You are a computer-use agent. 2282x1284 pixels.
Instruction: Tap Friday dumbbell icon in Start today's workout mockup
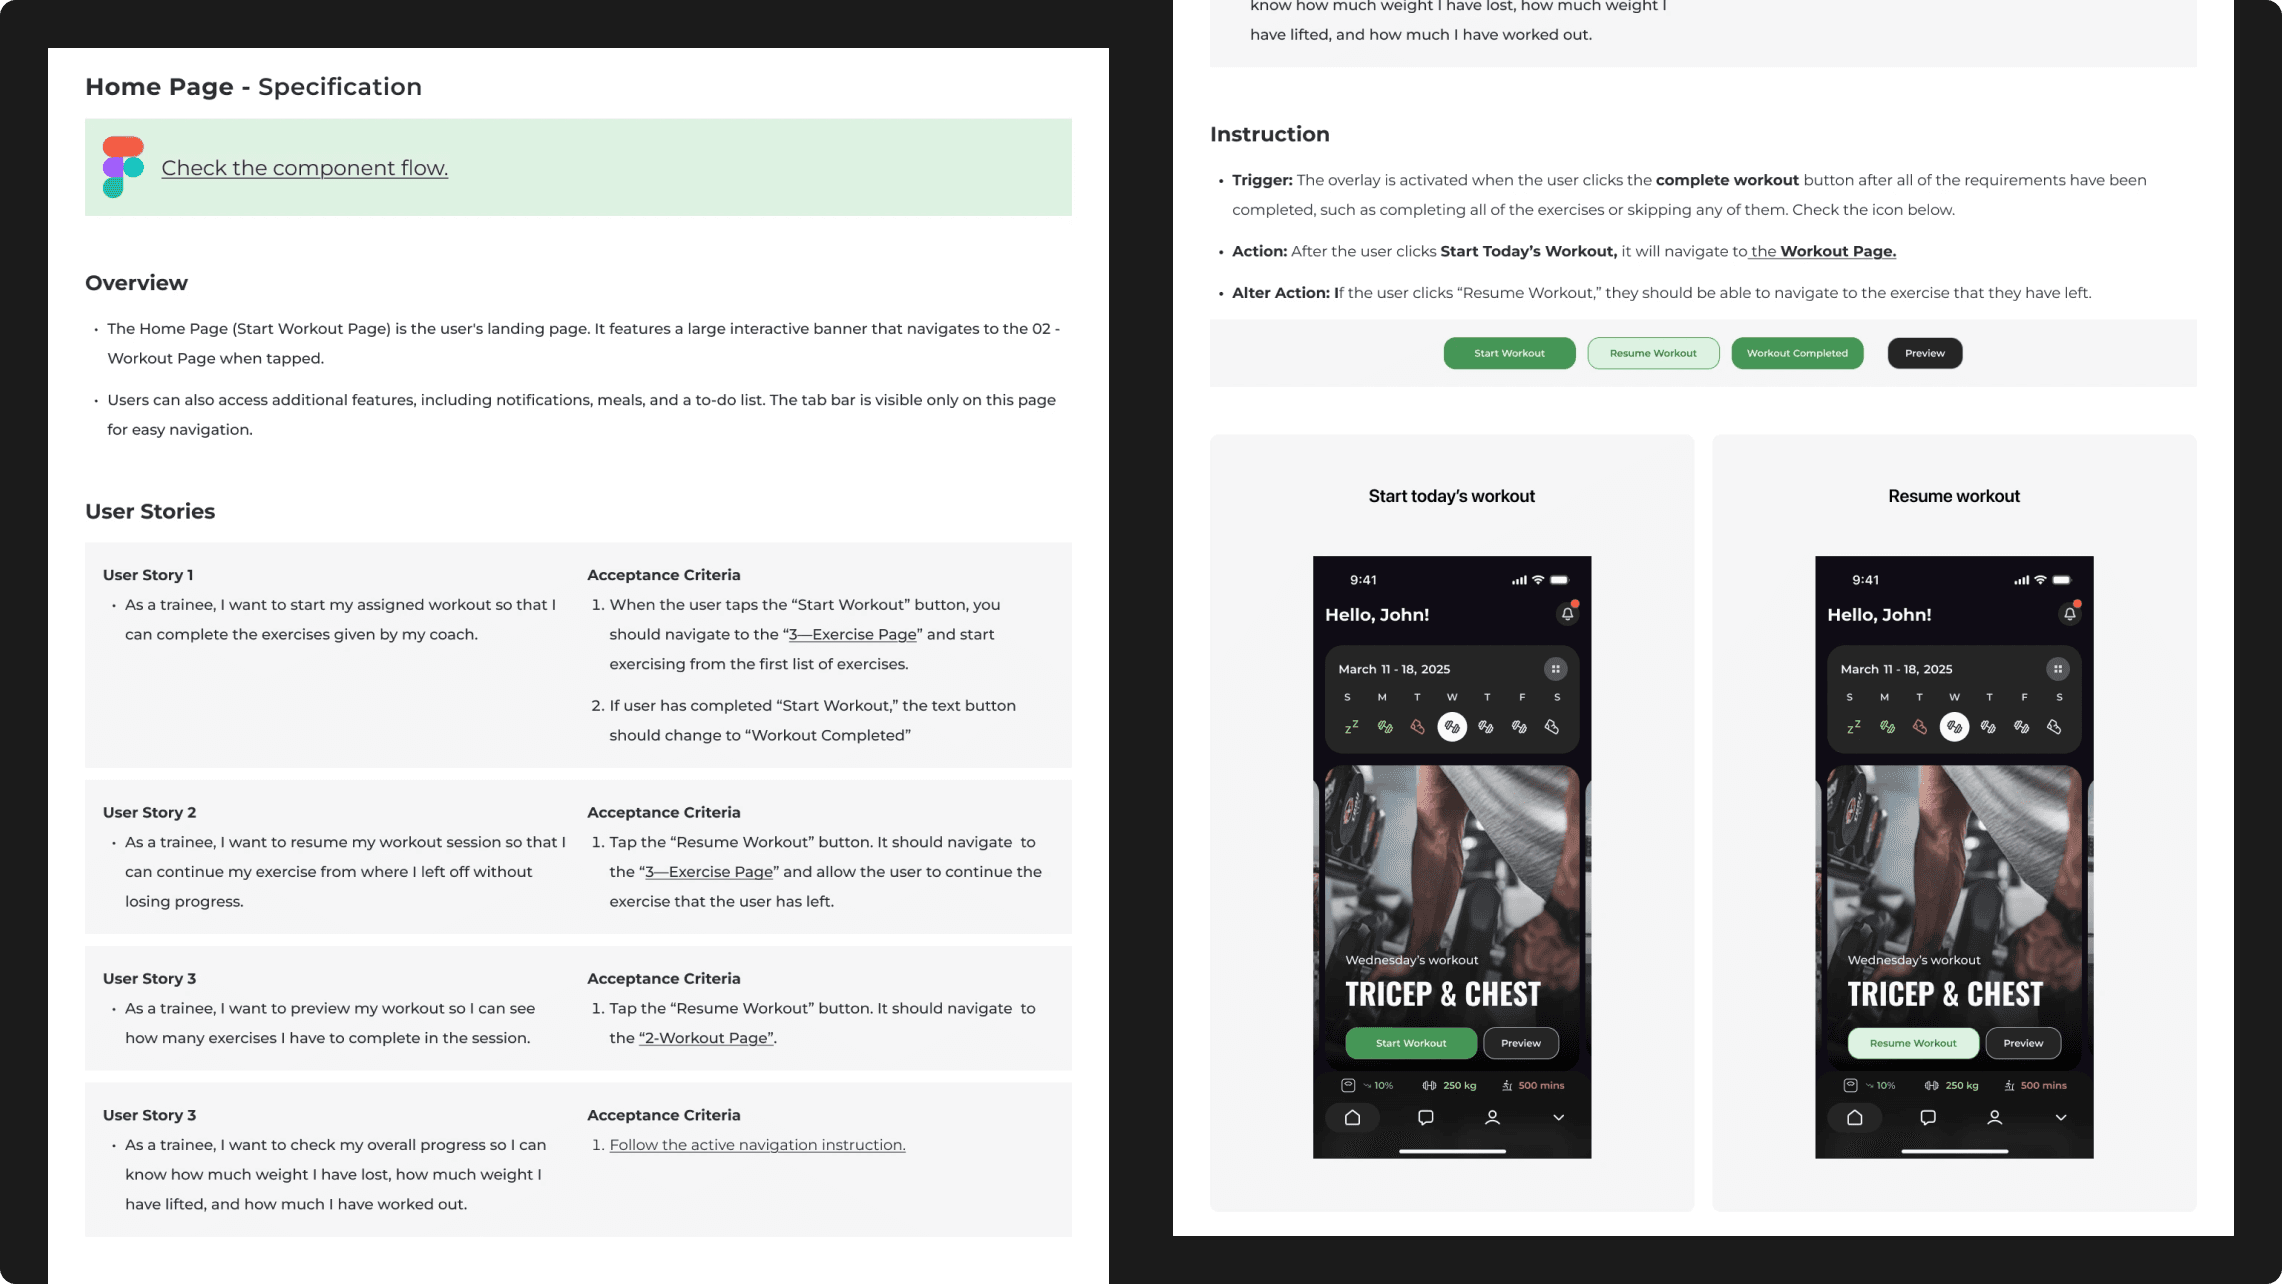[x=1519, y=727]
